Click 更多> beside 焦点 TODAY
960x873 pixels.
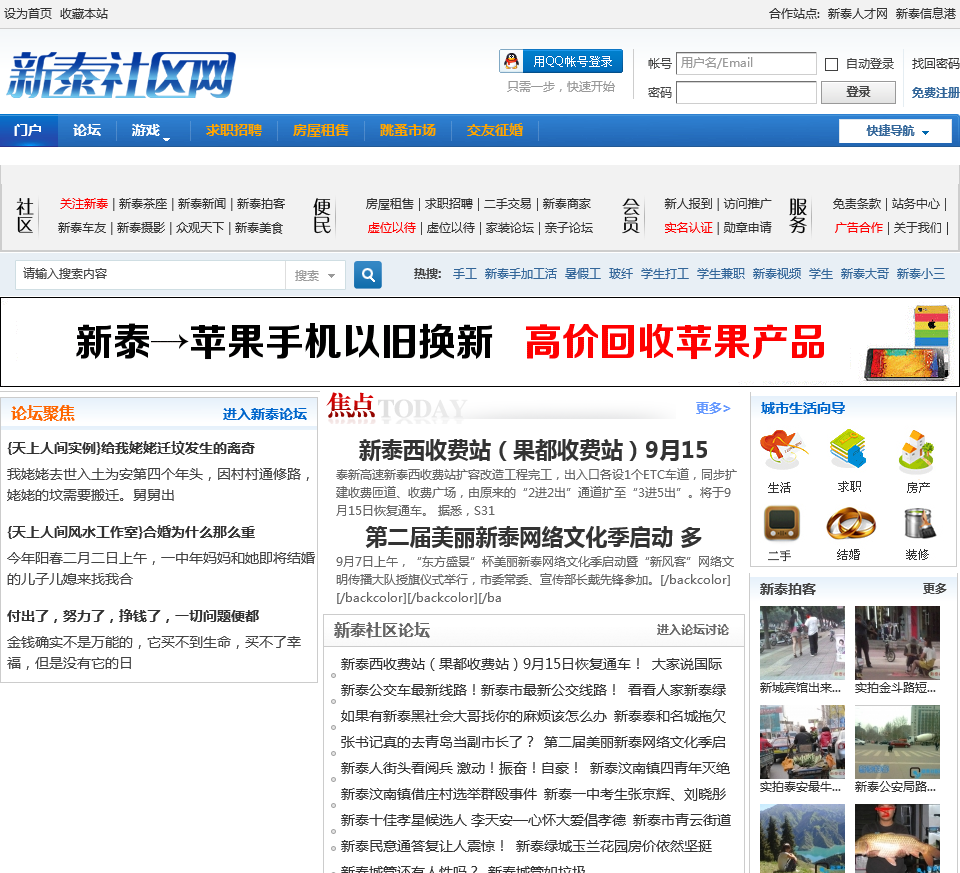click(713, 408)
